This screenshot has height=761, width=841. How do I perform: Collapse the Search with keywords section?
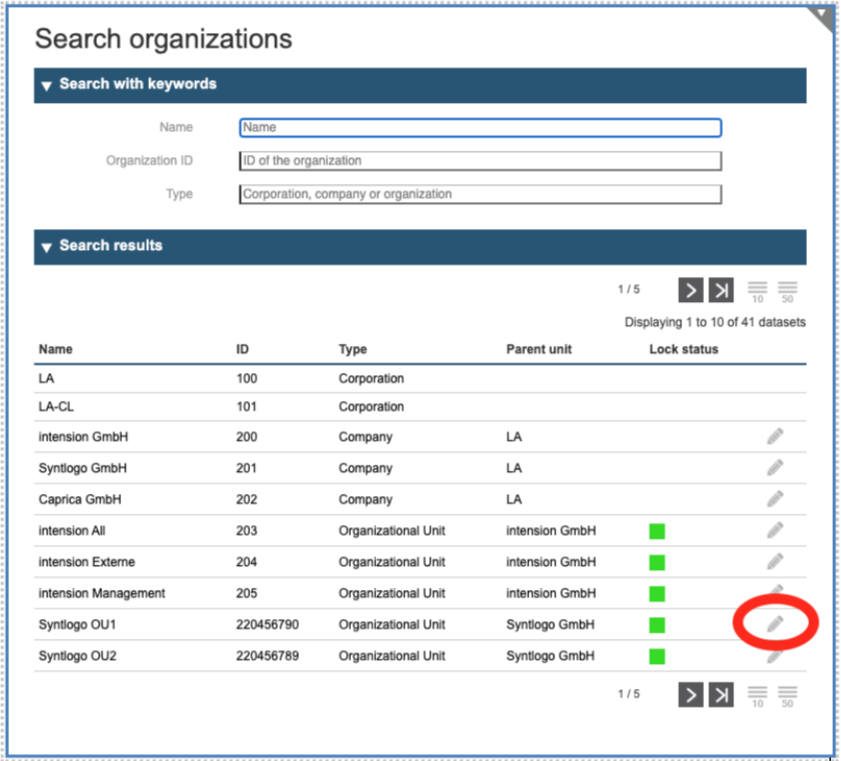pos(46,85)
